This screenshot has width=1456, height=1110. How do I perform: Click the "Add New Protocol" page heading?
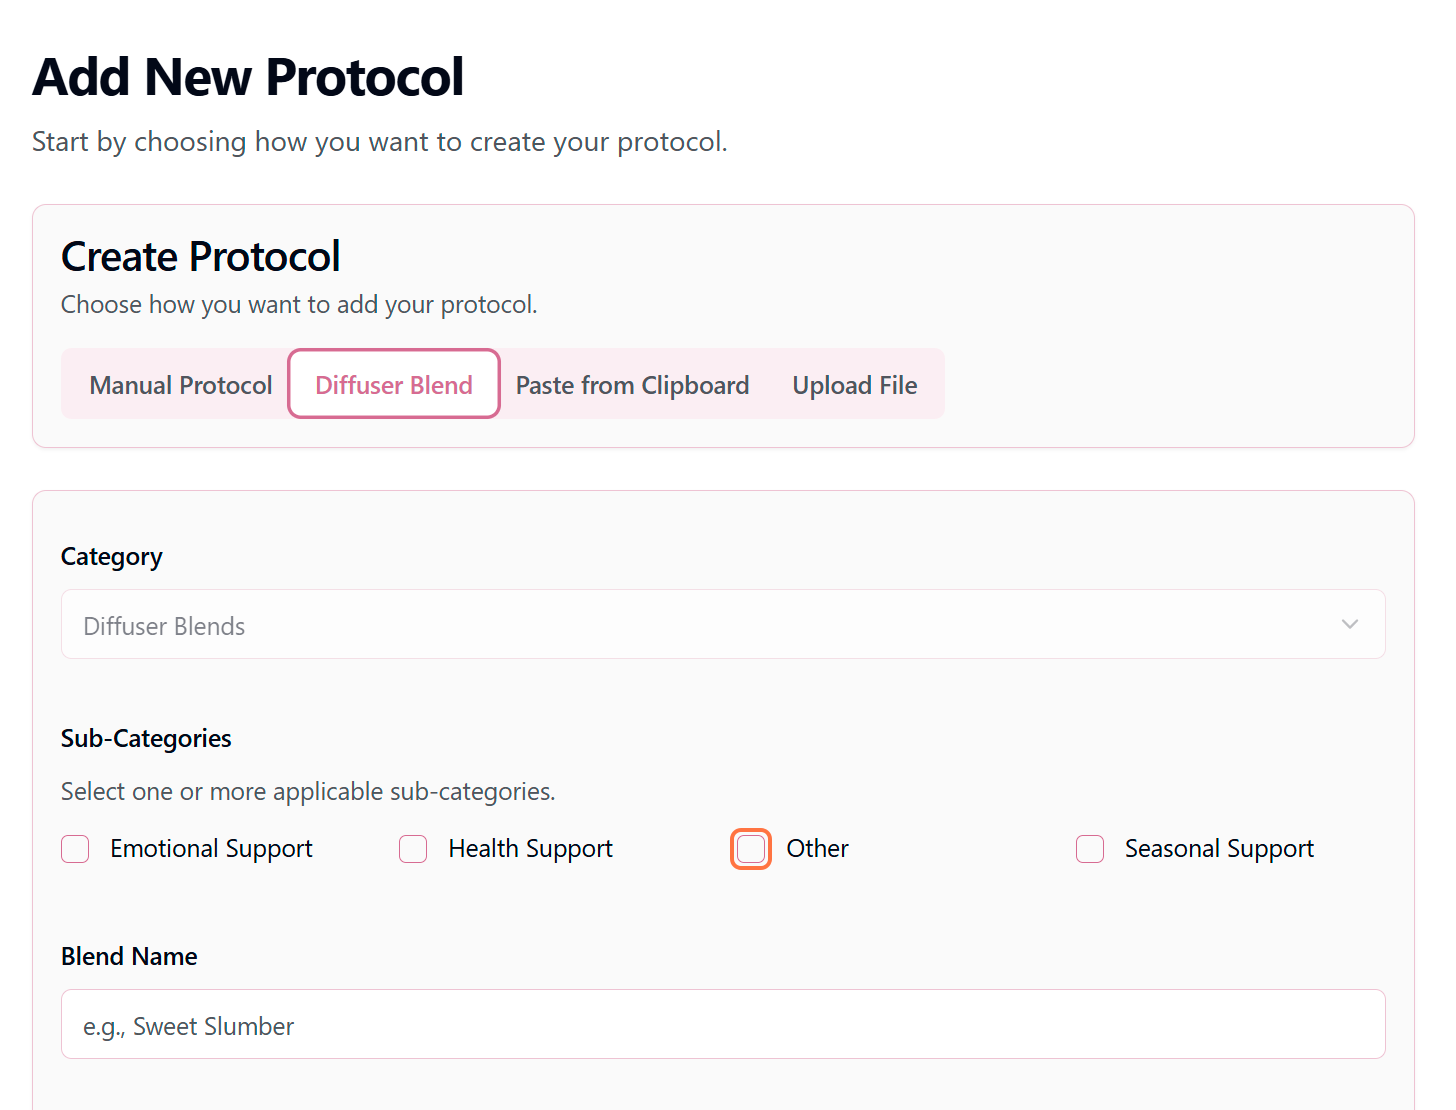click(248, 78)
